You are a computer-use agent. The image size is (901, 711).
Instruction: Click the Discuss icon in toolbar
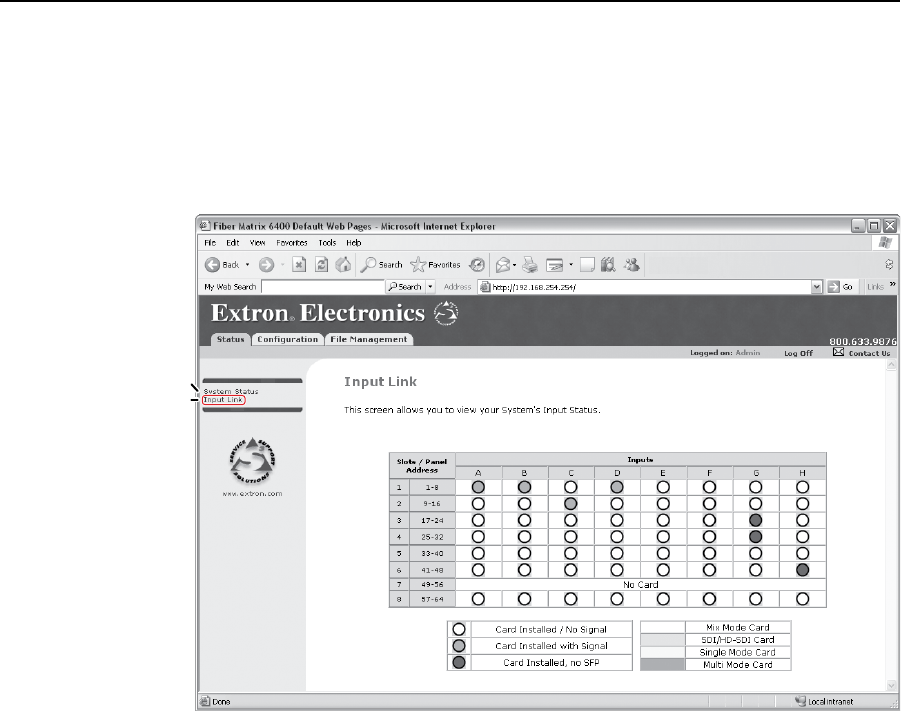click(x=587, y=265)
